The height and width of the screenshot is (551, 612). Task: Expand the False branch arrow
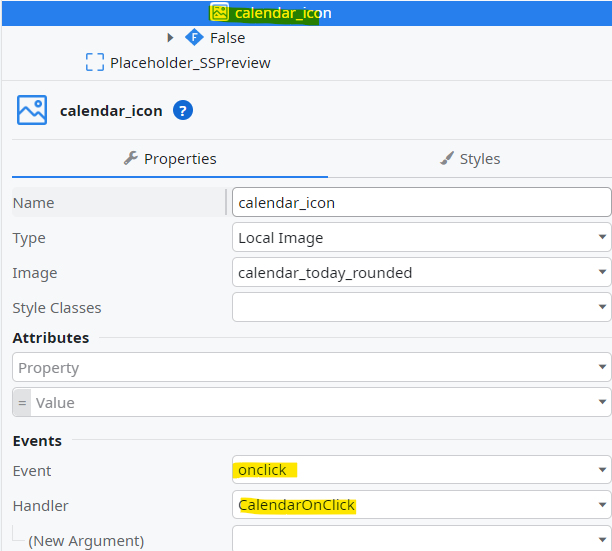pyautogui.click(x=170, y=38)
